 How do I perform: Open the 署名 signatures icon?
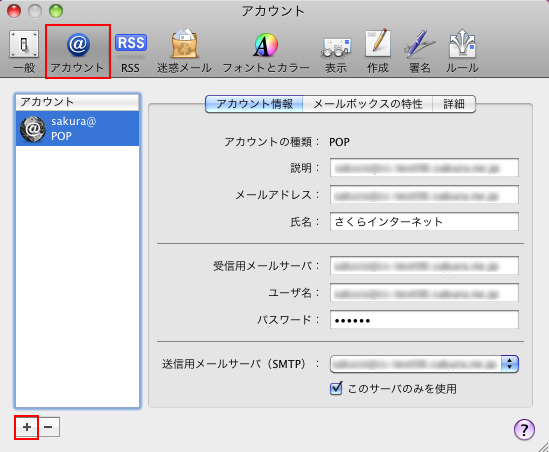point(419,52)
